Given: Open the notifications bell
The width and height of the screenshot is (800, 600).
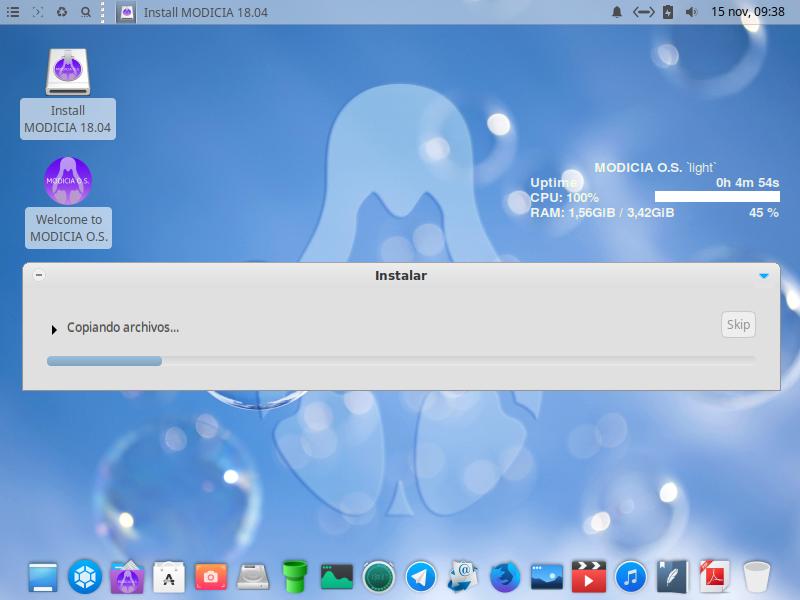Looking at the screenshot, I should [x=617, y=12].
